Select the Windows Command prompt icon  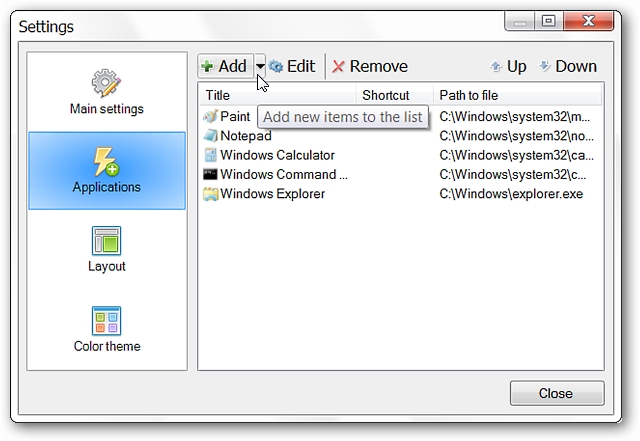pyautogui.click(x=210, y=174)
